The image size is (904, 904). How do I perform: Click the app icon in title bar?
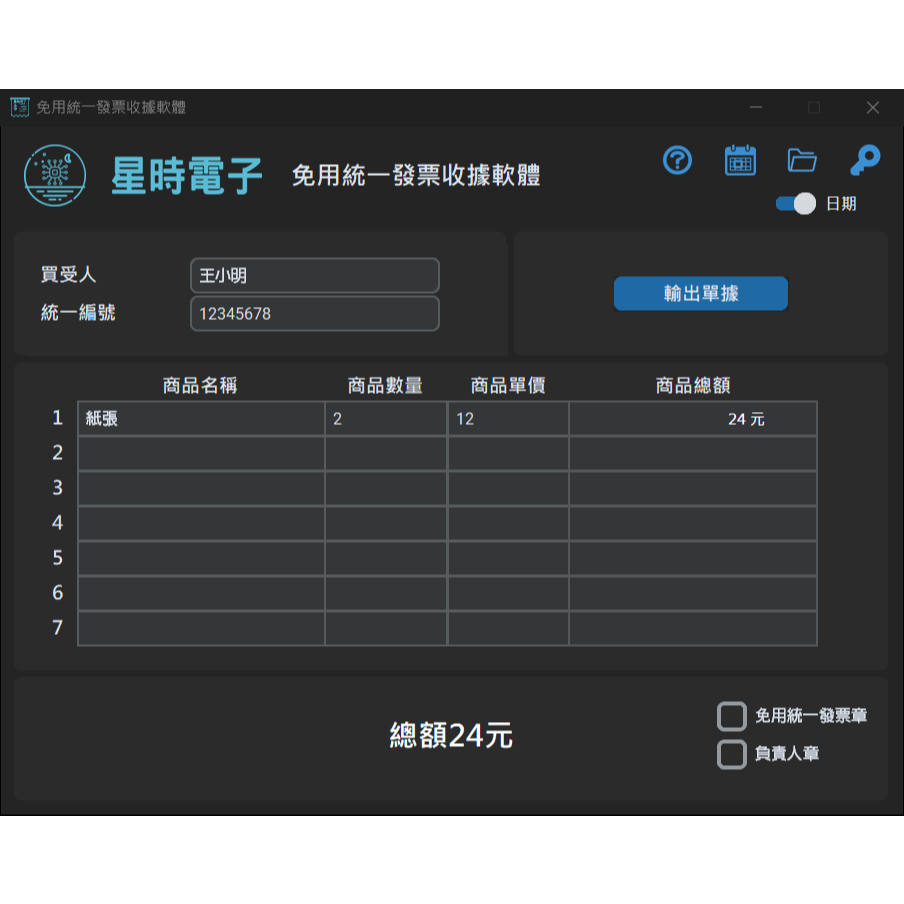[20, 107]
